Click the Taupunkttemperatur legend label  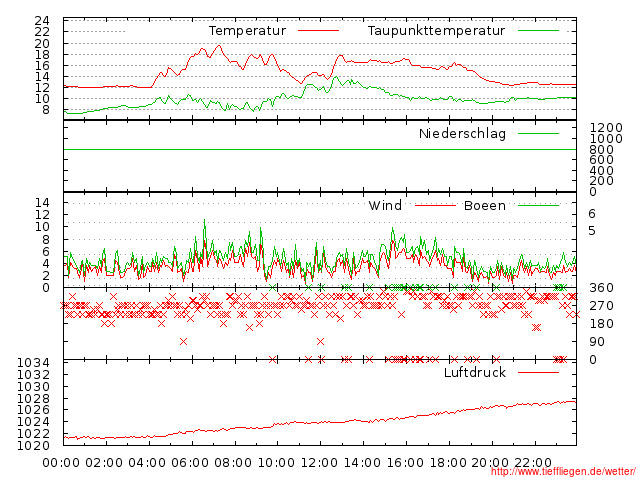(436, 31)
